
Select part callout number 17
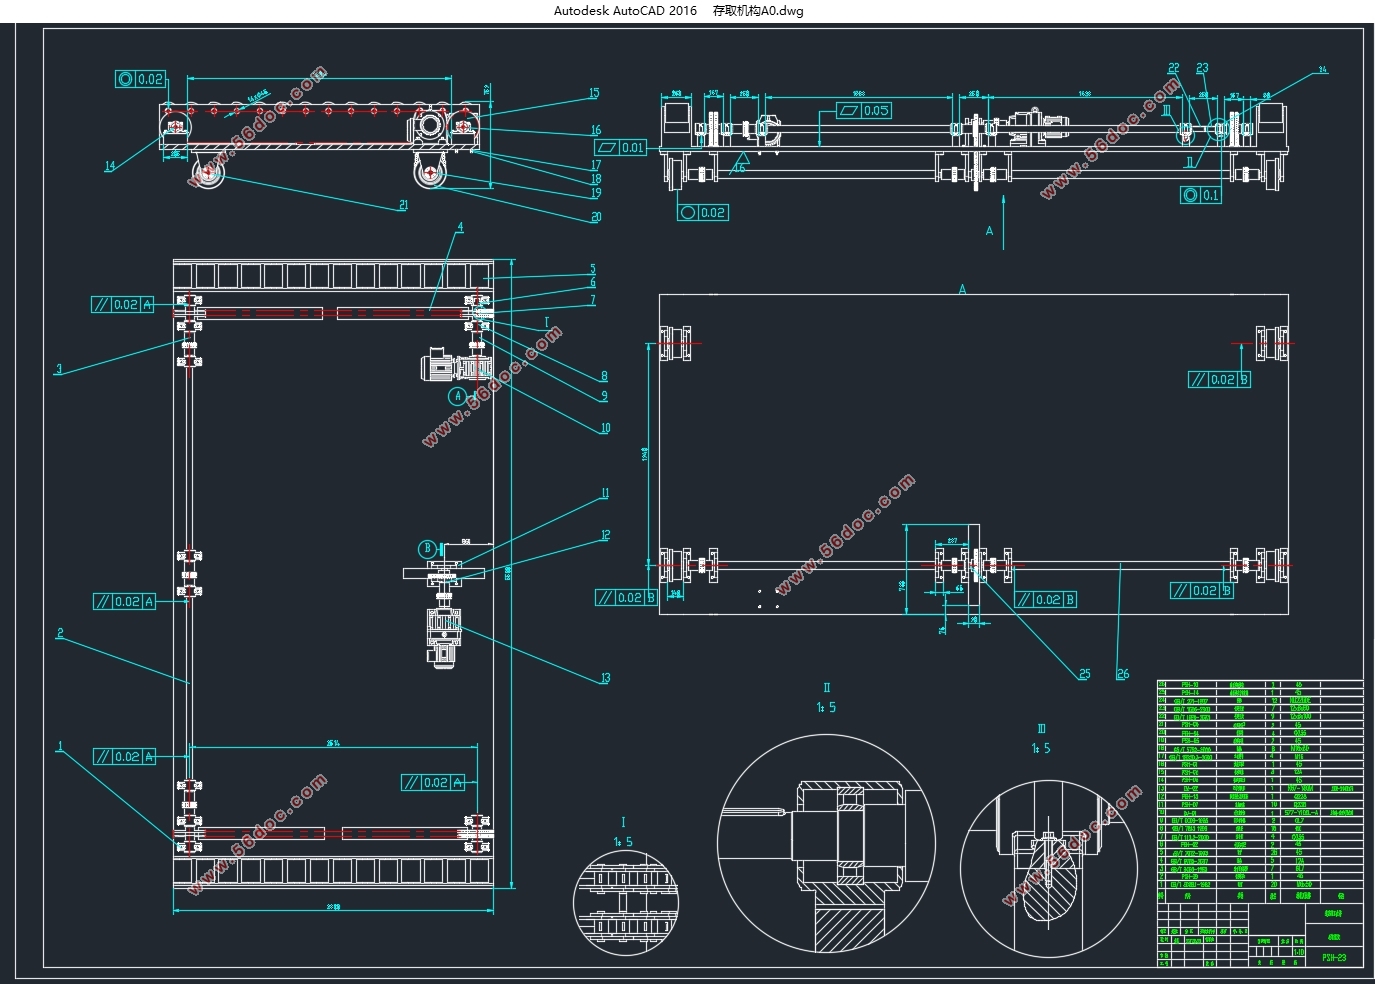click(596, 165)
